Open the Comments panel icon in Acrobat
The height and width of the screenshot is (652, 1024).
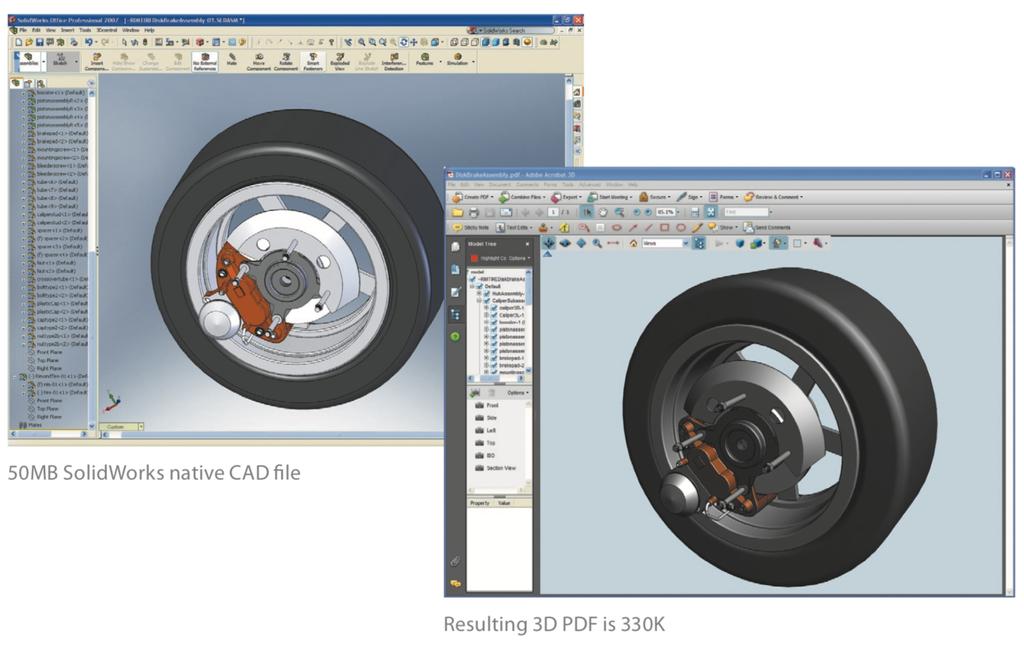pos(455,583)
